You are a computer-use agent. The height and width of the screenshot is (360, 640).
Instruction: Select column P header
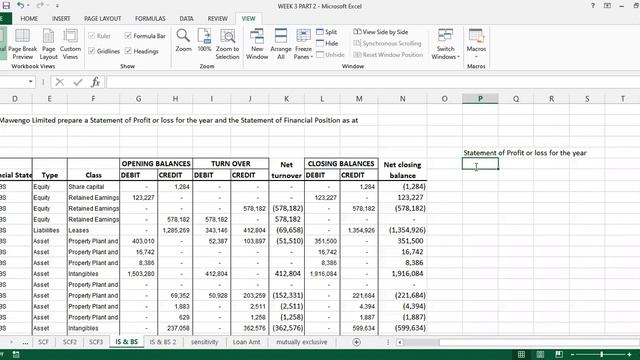click(480, 99)
